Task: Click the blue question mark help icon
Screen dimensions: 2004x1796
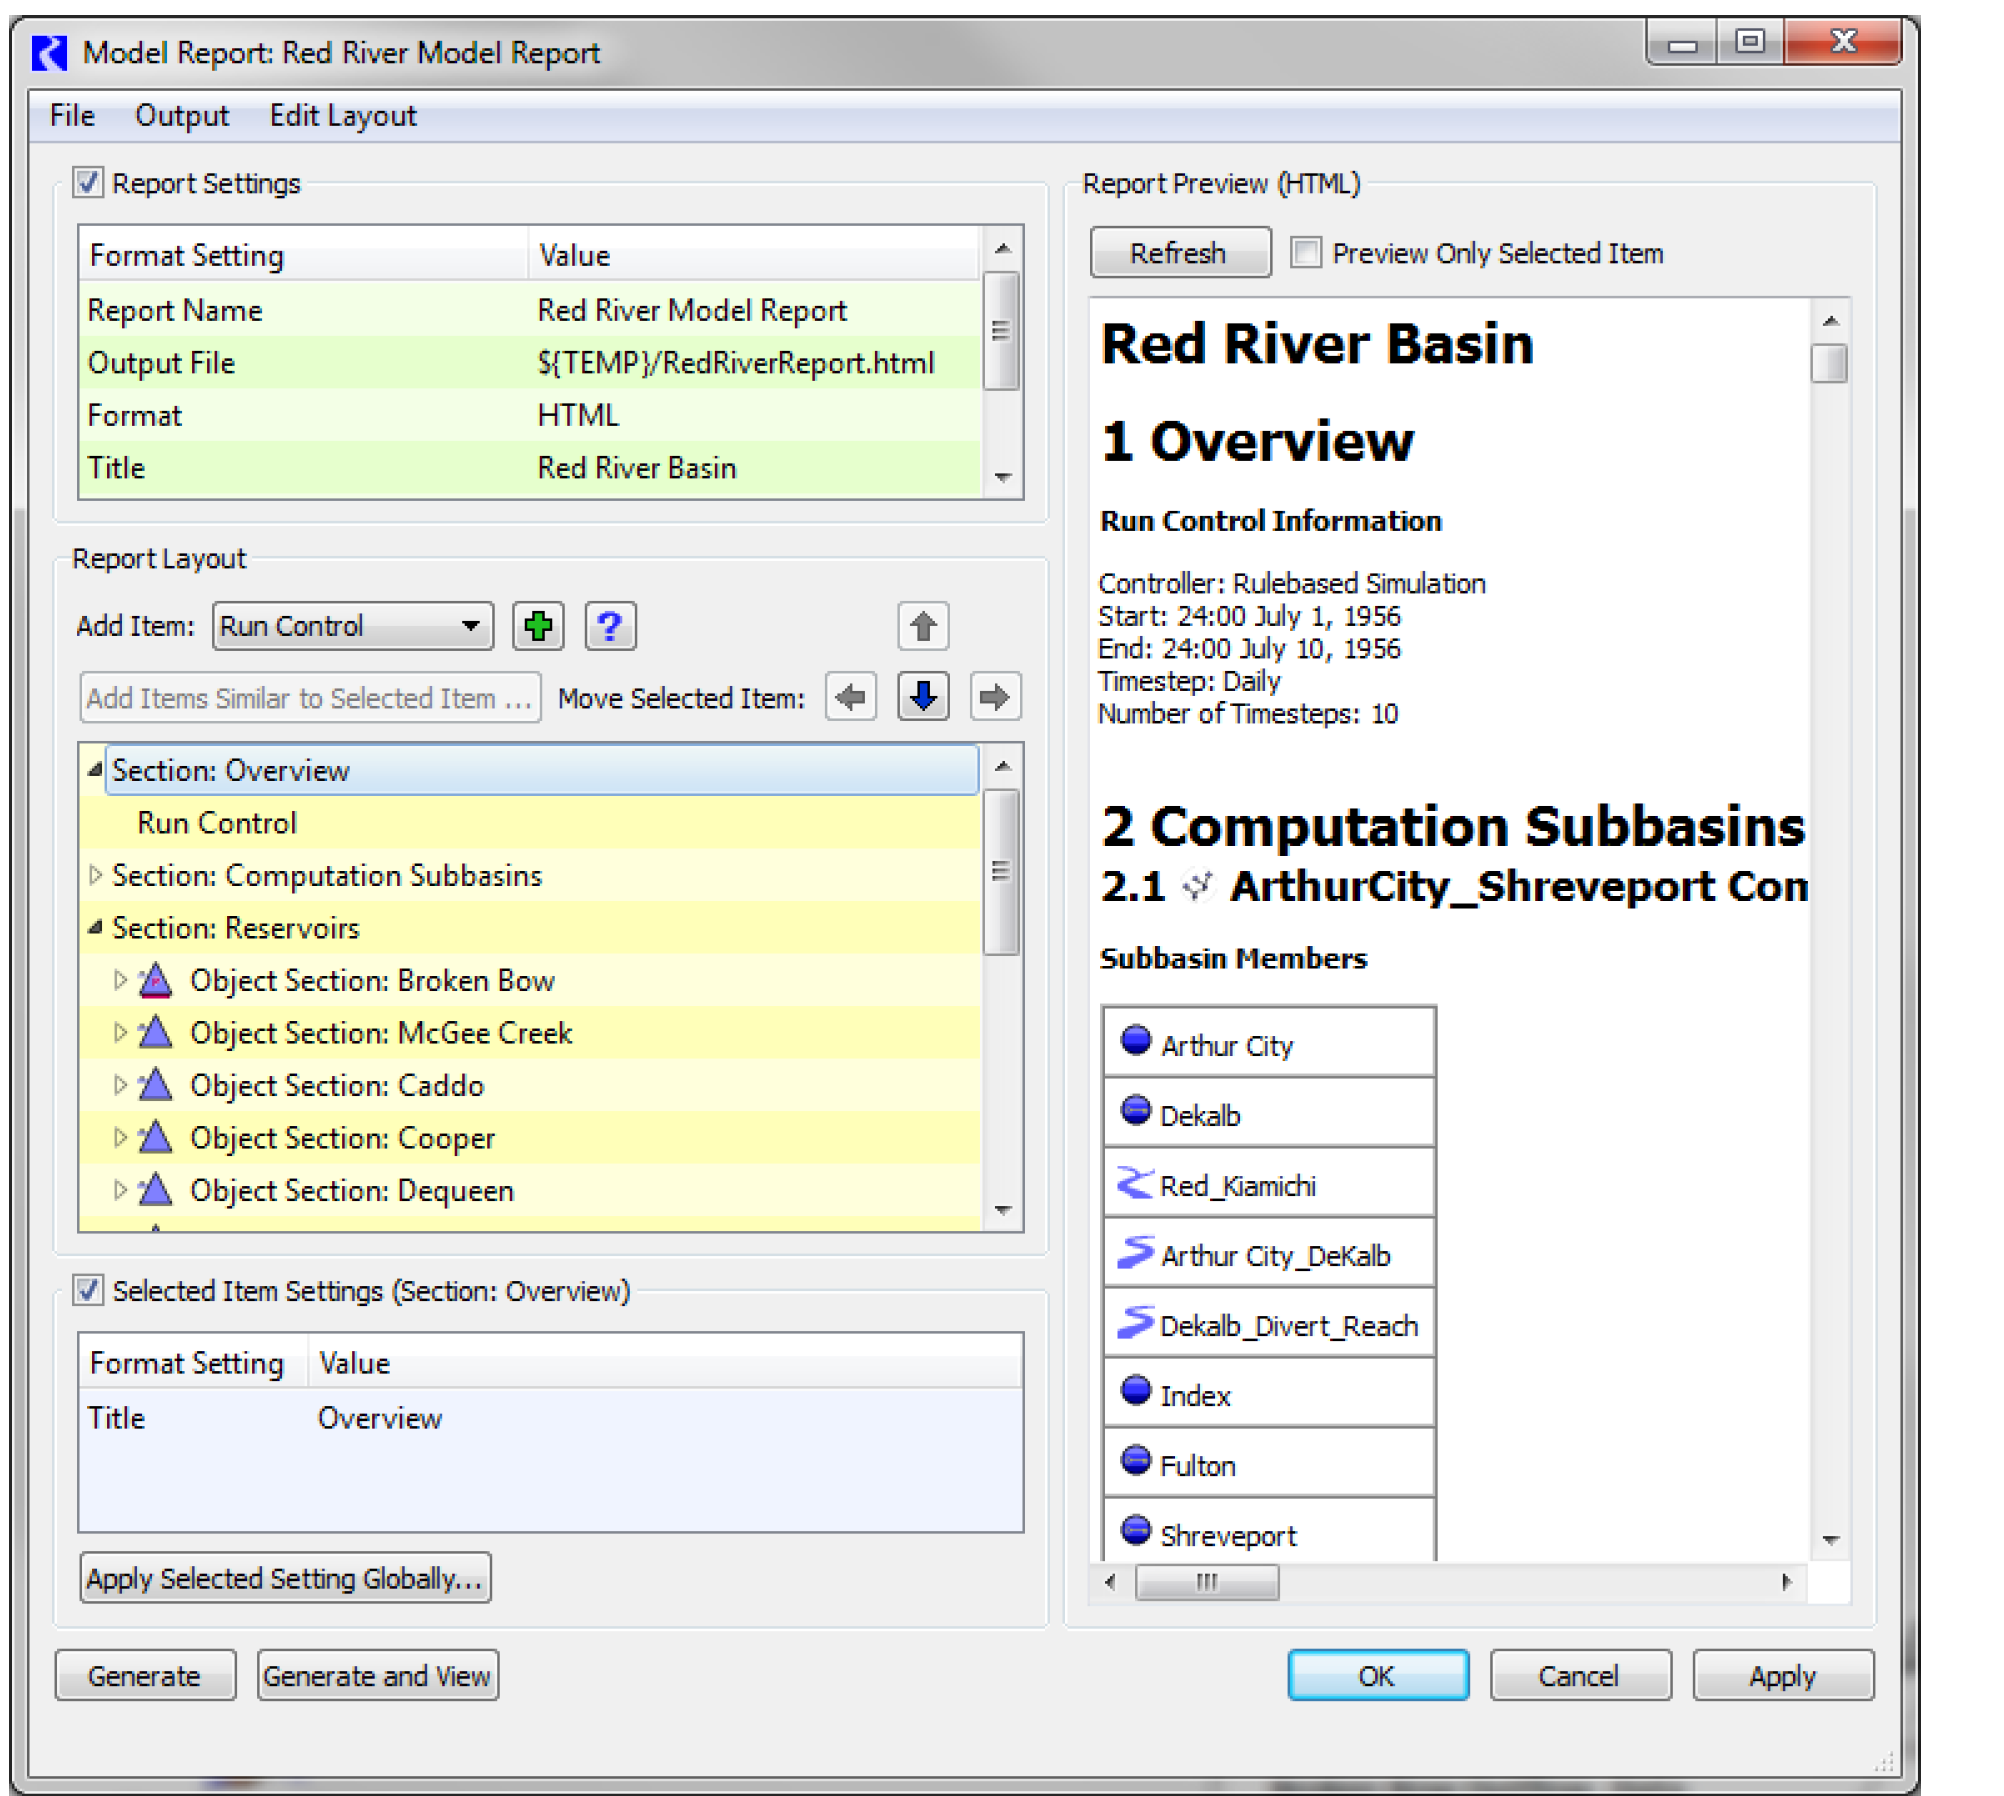Action: click(610, 627)
